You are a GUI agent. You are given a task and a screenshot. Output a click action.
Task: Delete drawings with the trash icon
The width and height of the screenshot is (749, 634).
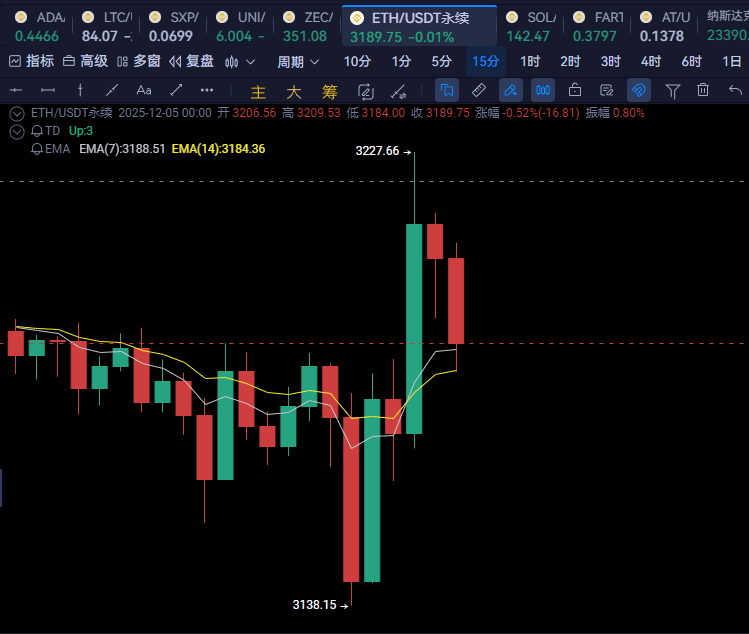point(703,90)
